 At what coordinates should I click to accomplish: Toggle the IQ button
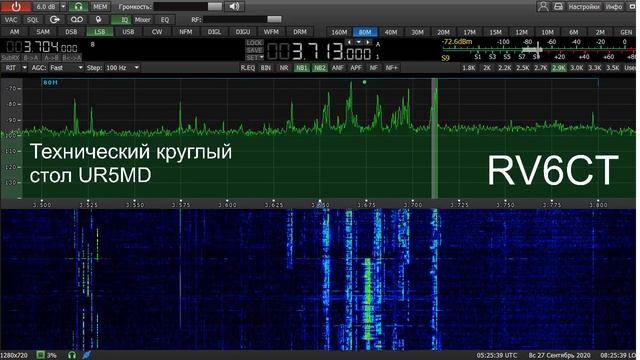point(121,20)
